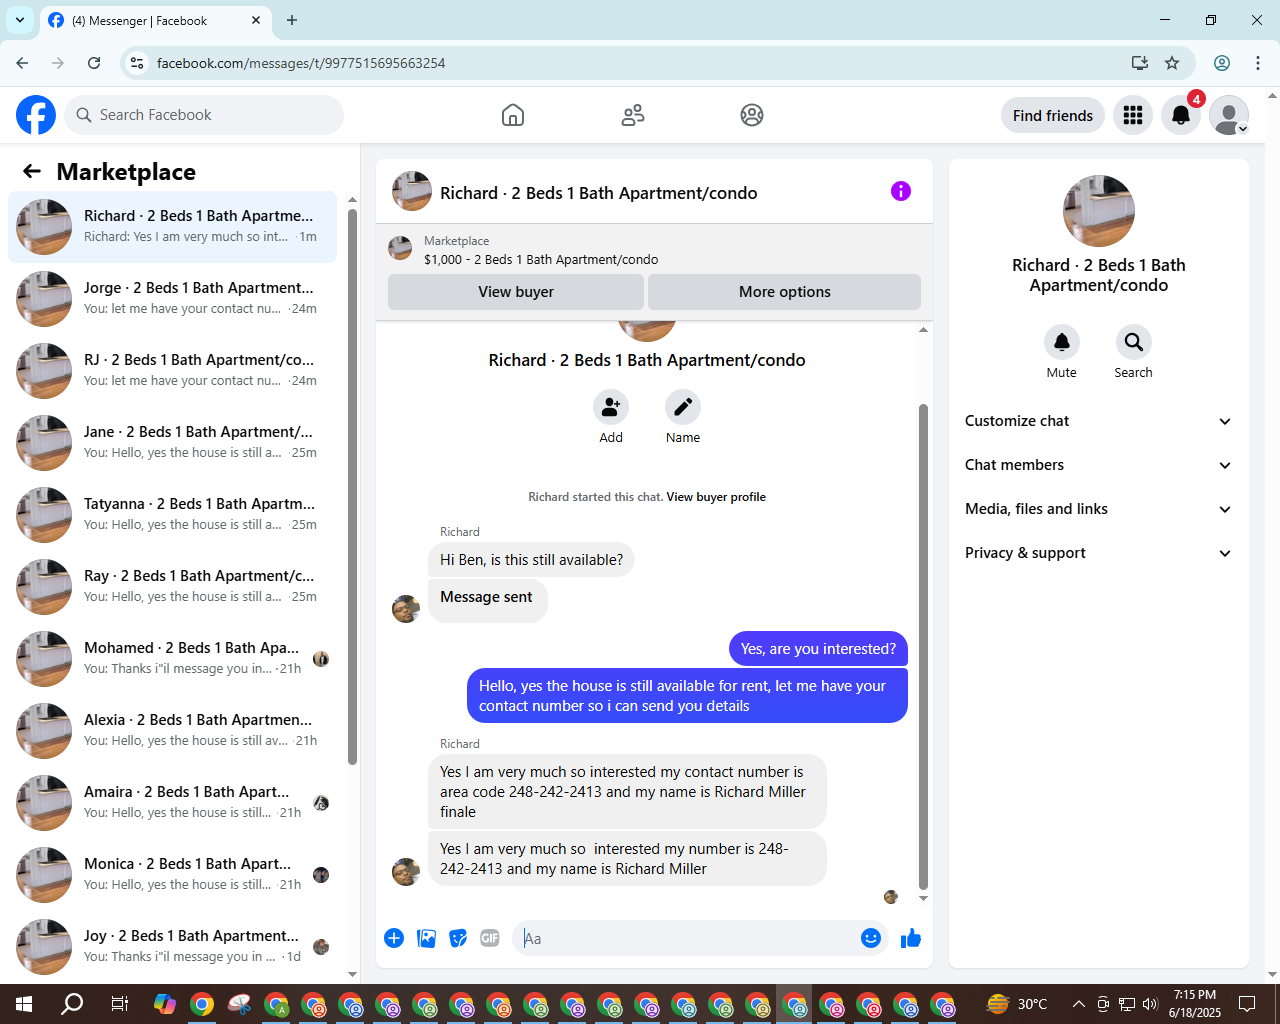
Task: Open new browser tab
Action: (x=292, y=20)
